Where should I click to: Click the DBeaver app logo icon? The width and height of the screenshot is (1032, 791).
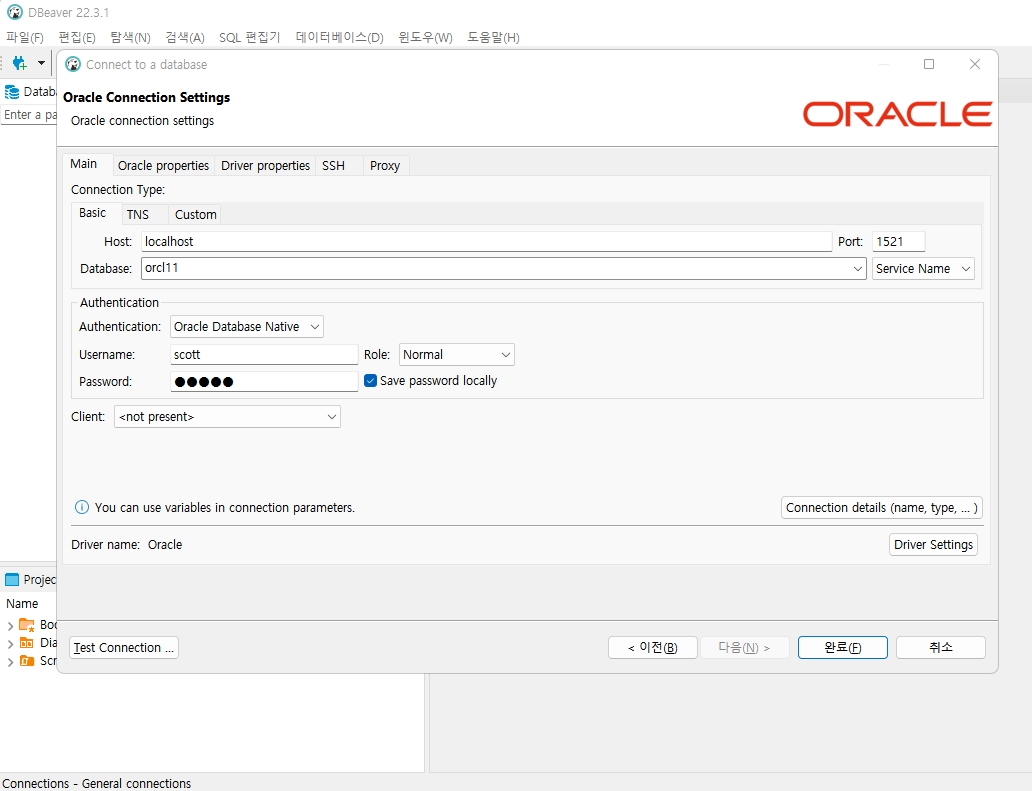(14, 12)
